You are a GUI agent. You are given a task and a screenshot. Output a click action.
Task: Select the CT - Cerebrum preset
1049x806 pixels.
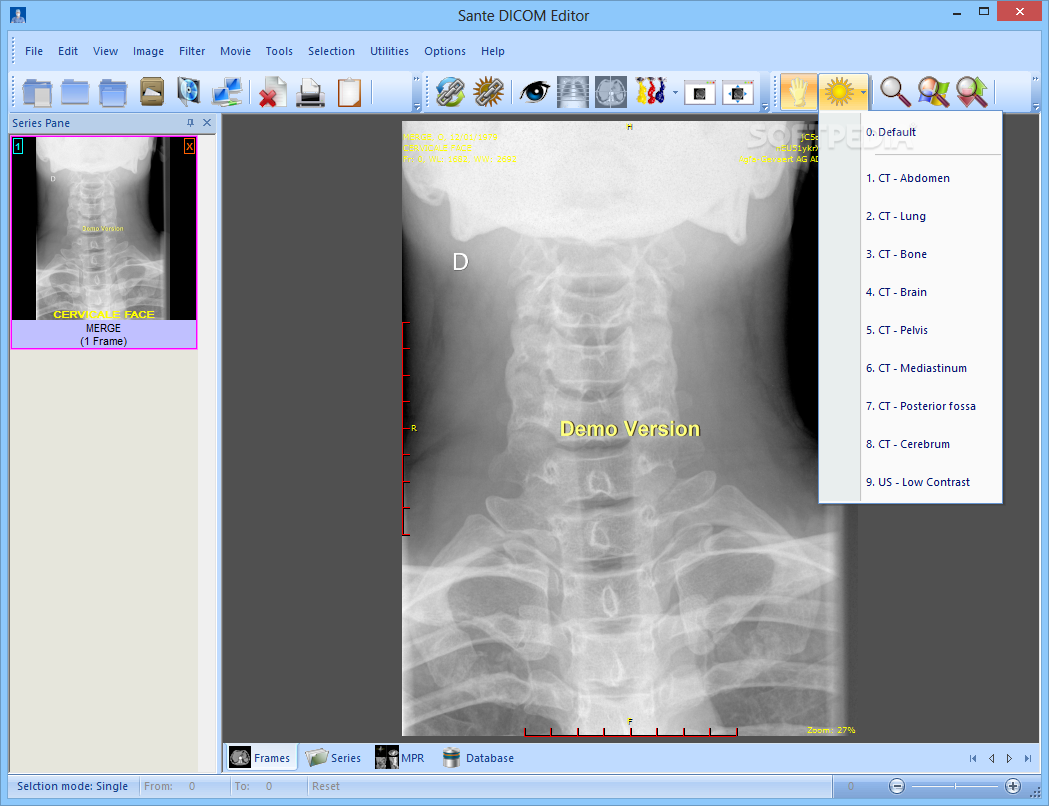911,444
